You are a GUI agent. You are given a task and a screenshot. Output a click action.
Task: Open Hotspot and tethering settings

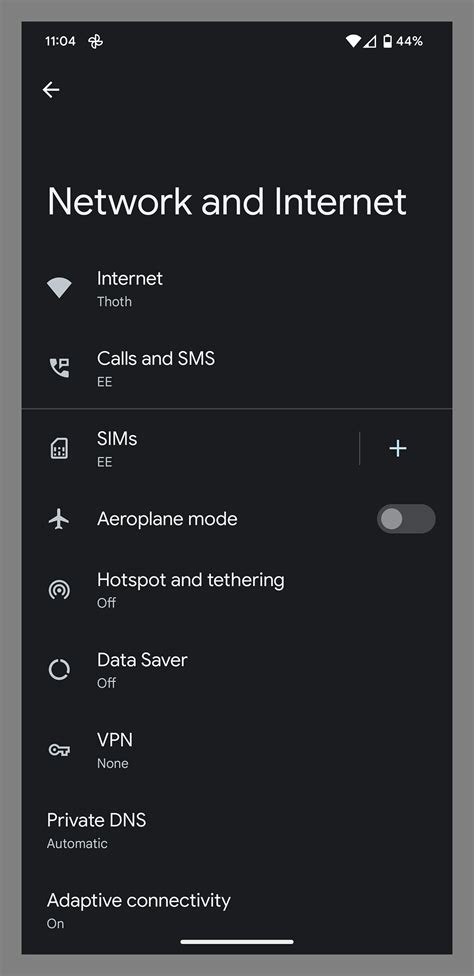237,590
